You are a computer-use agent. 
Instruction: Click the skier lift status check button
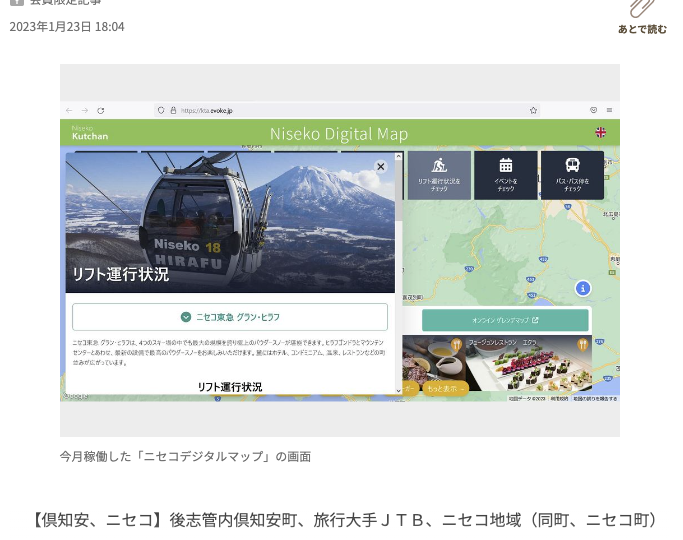point(439,176)
